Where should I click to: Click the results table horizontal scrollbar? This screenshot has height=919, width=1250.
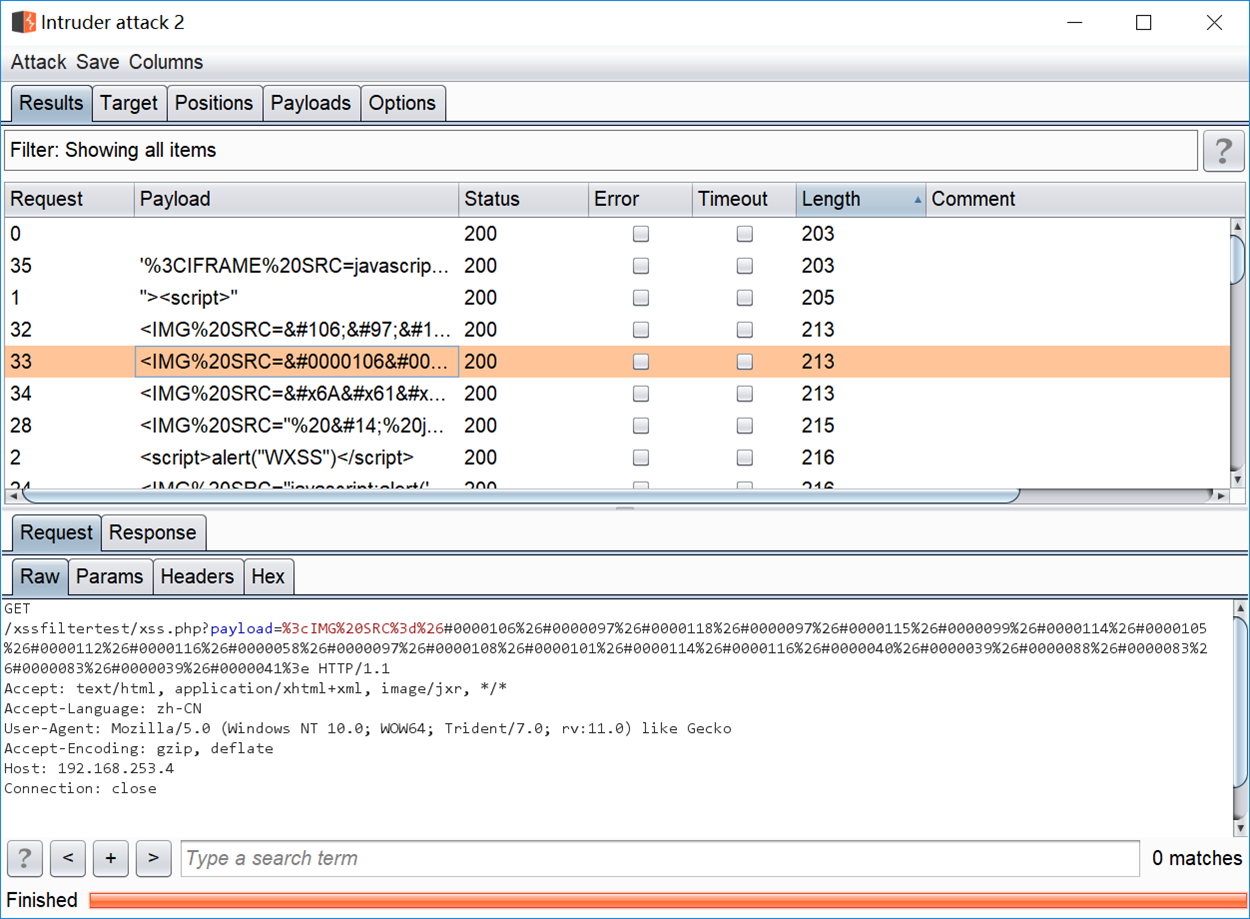[520, 495]
